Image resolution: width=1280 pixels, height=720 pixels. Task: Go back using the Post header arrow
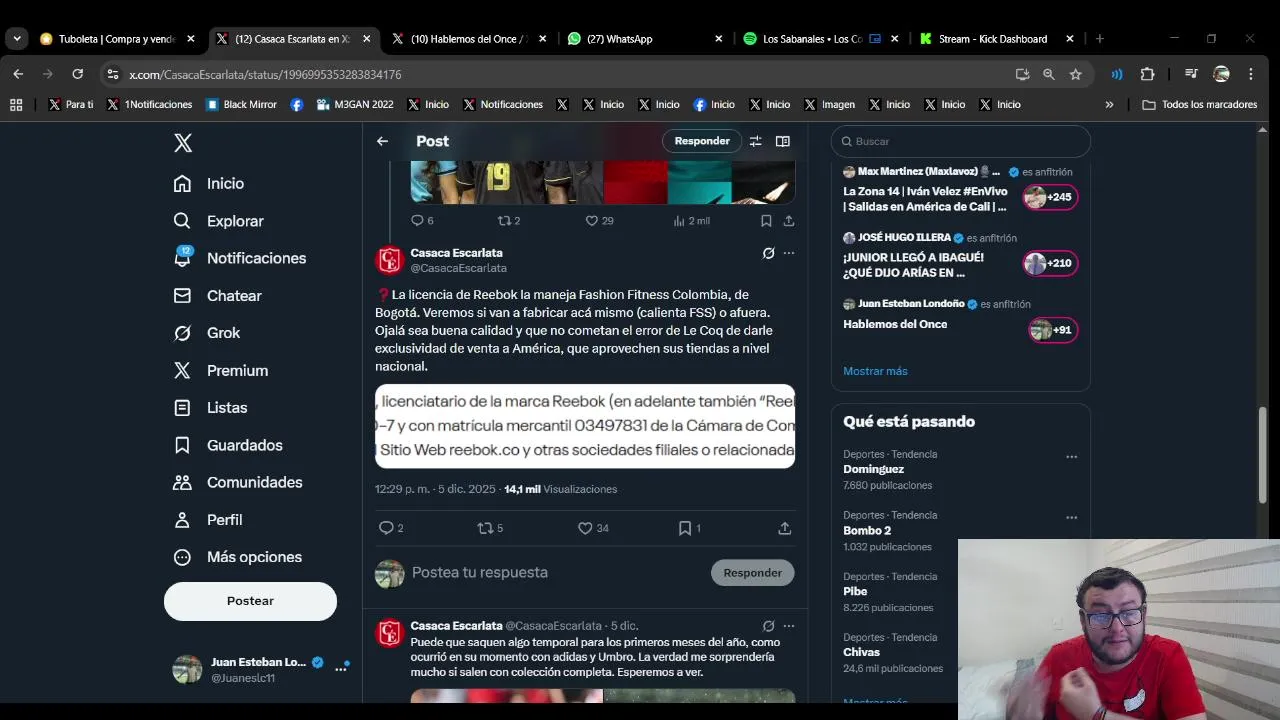point(382,141)
